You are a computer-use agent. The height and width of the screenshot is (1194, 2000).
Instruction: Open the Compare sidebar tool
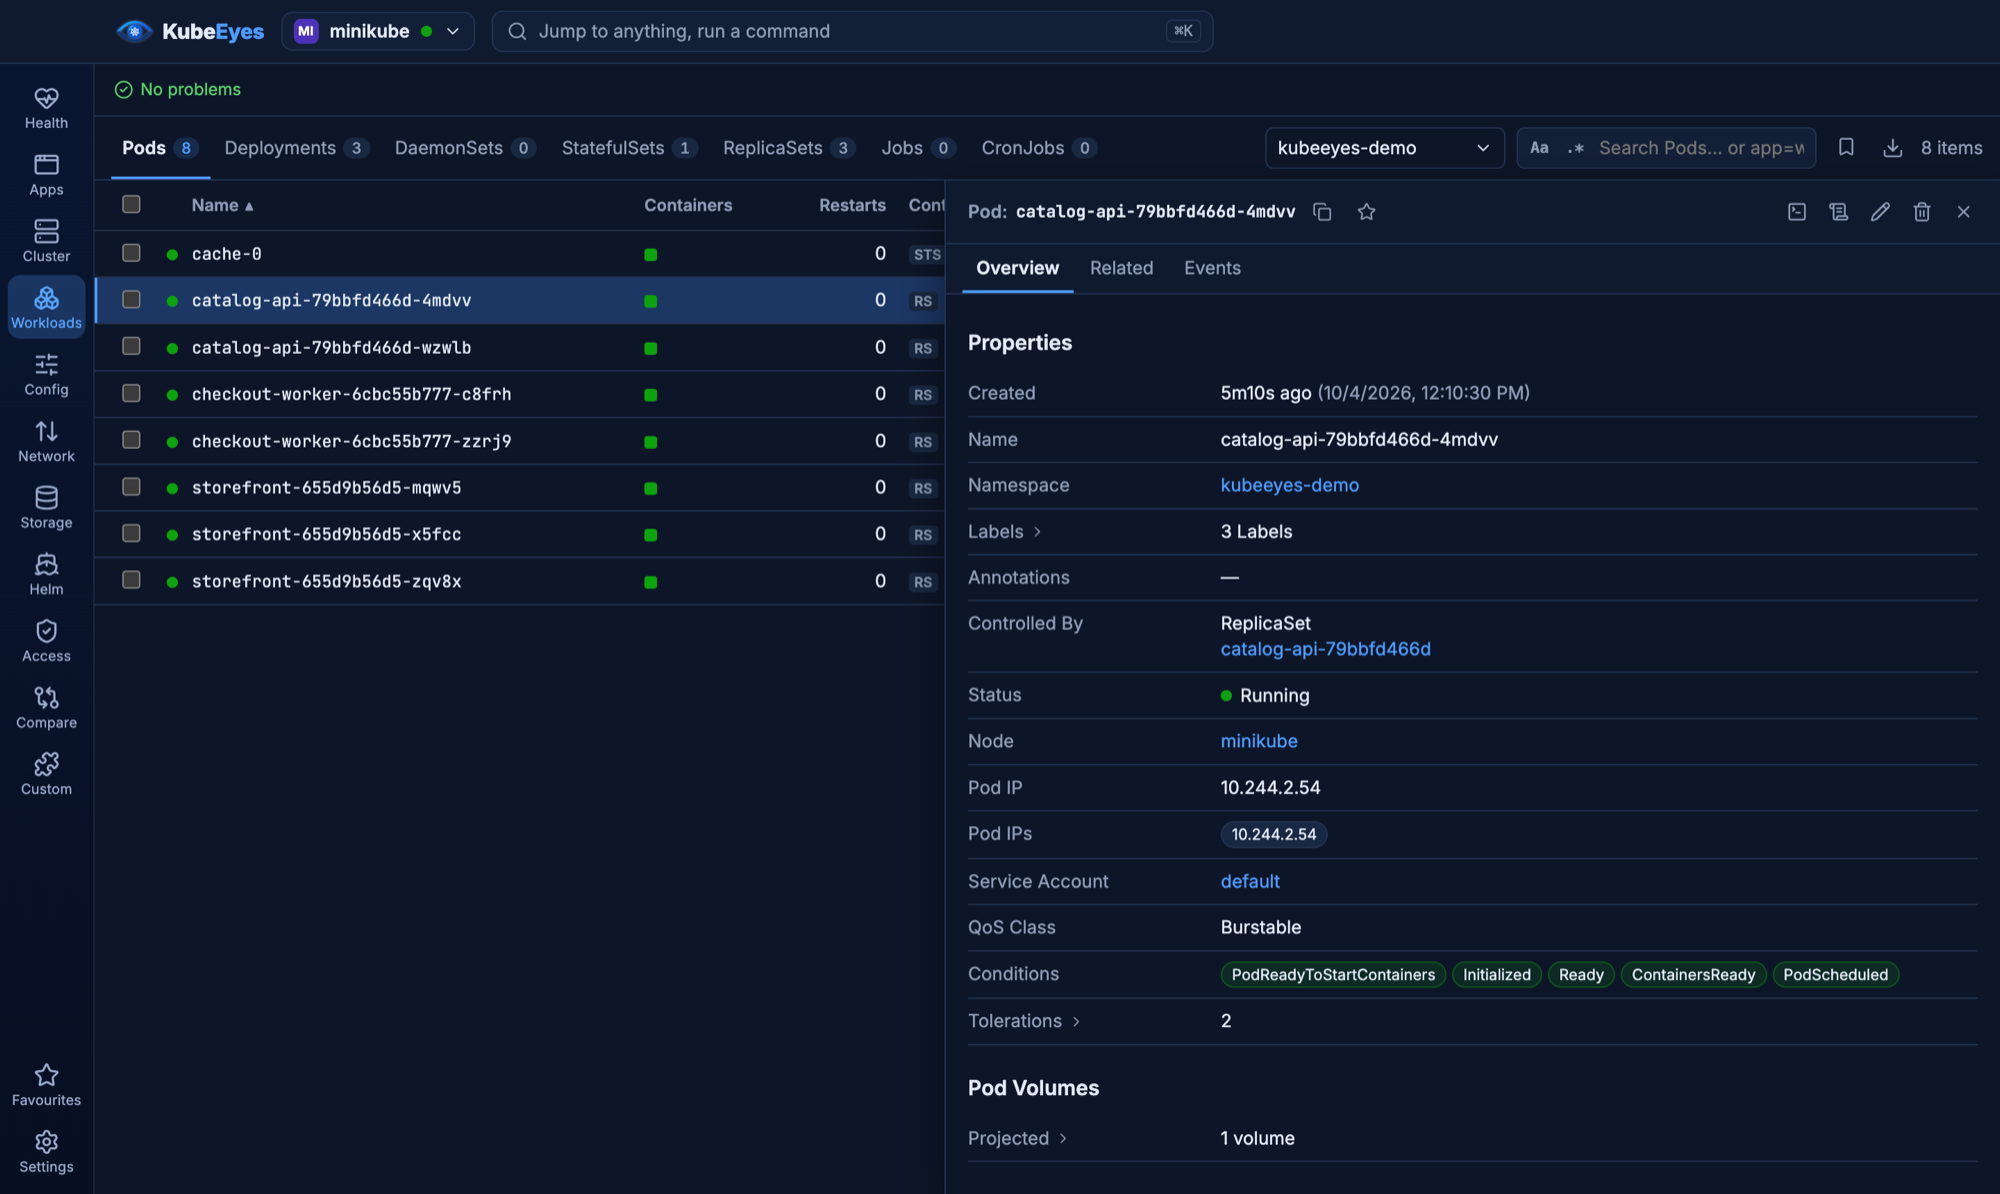(46, 708)
